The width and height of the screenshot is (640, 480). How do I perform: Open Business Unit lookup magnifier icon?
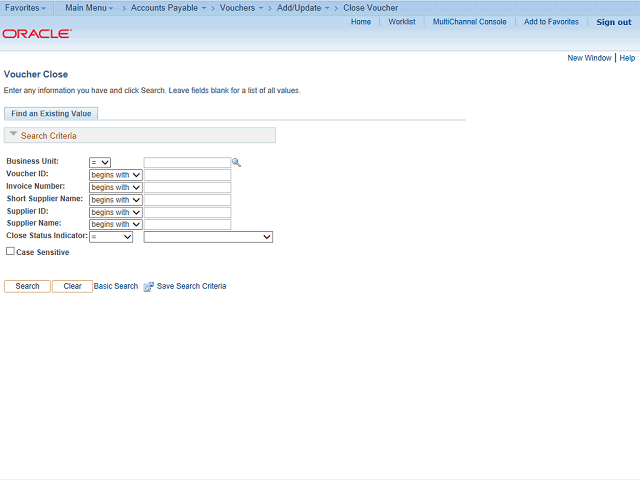coord(236,162)
